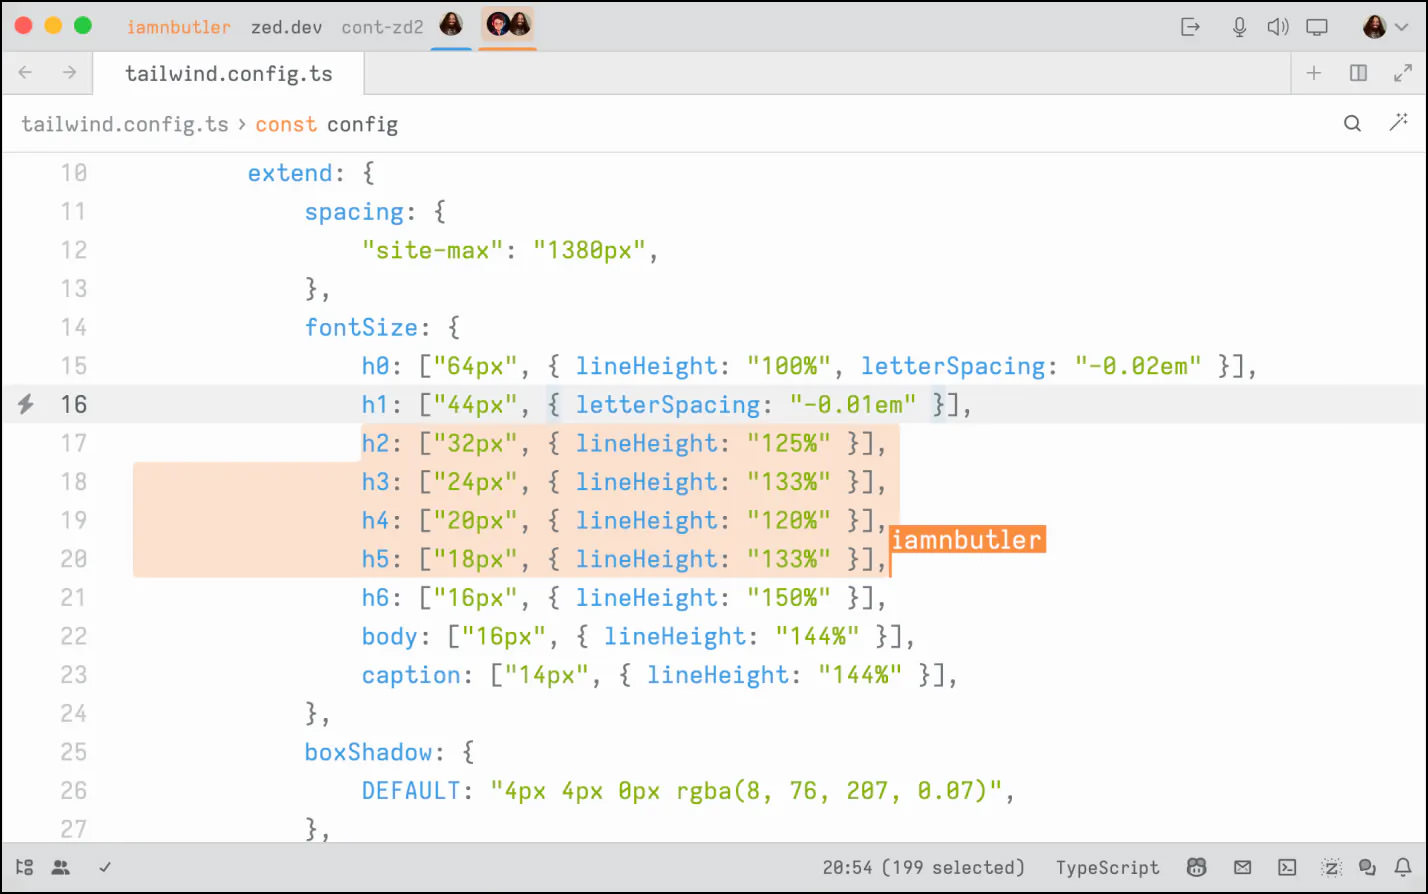The width and height of the screenshot is (1428, 894).
Task: Click the code action lightning on line 16
Action: (25, 404)
